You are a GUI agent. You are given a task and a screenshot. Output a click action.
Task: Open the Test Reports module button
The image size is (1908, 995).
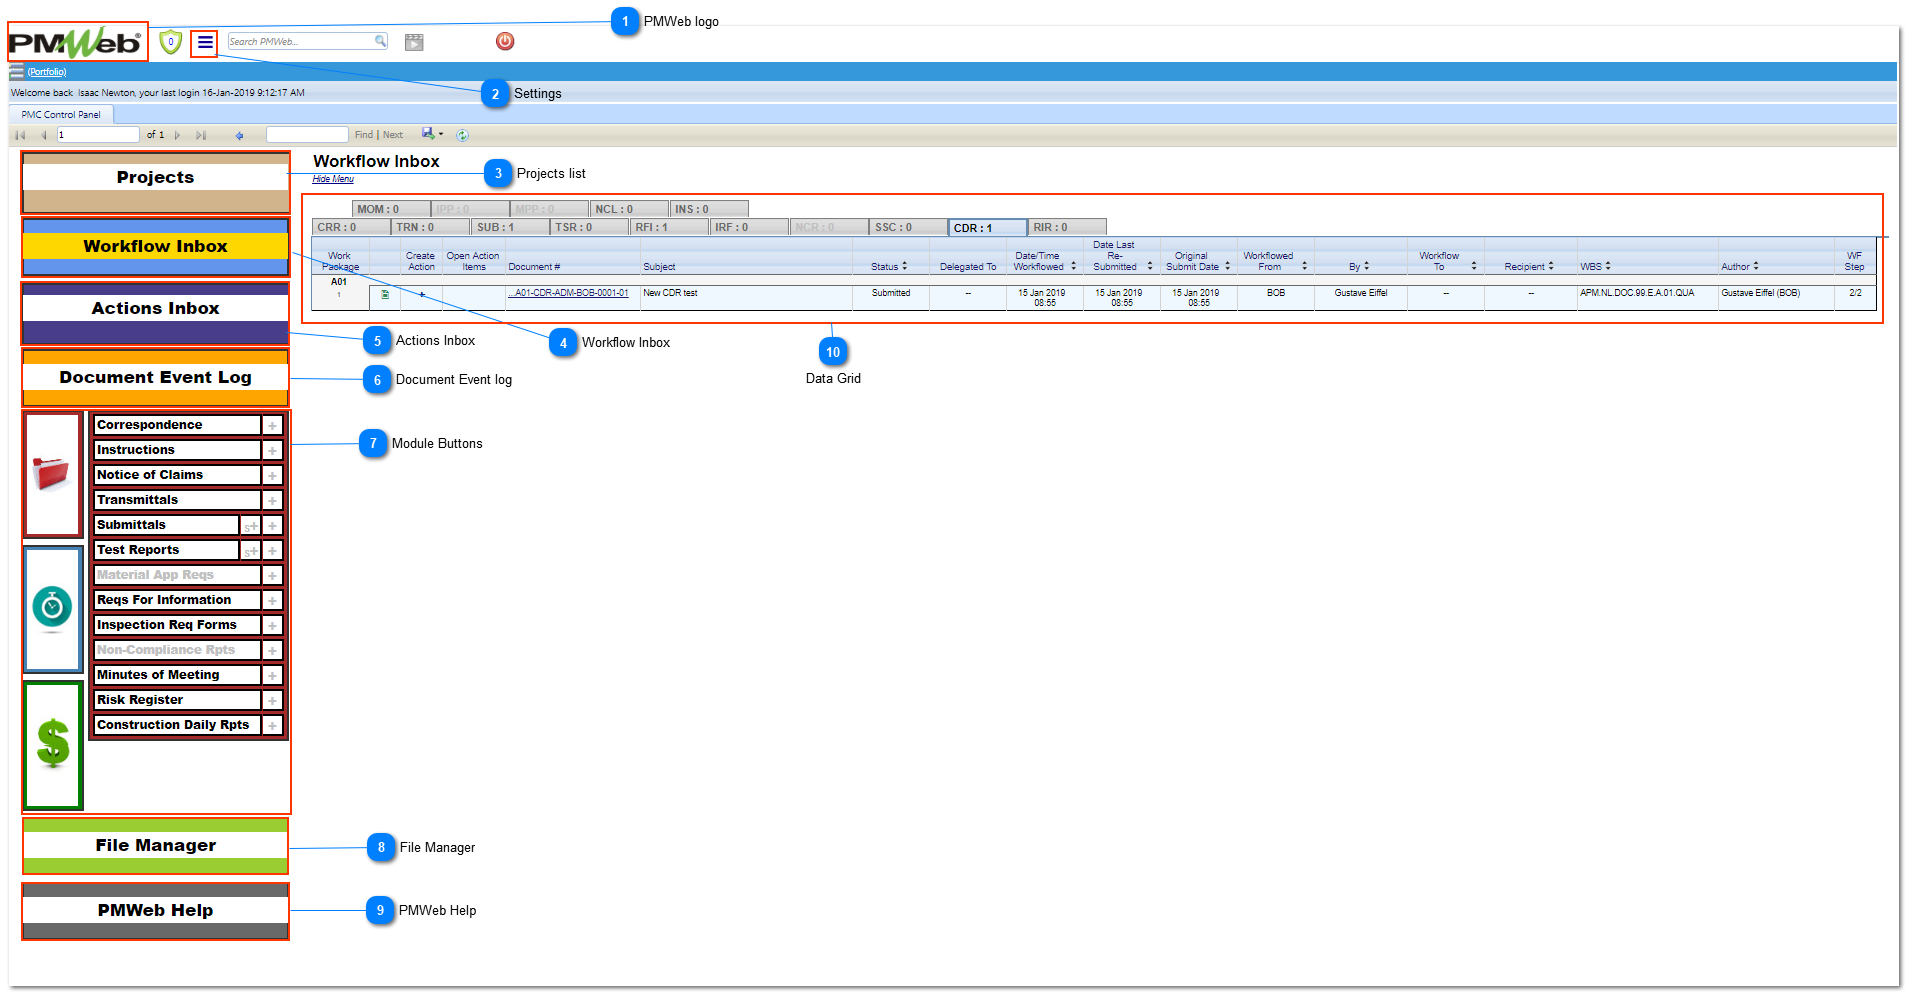[x=166, y=550]
